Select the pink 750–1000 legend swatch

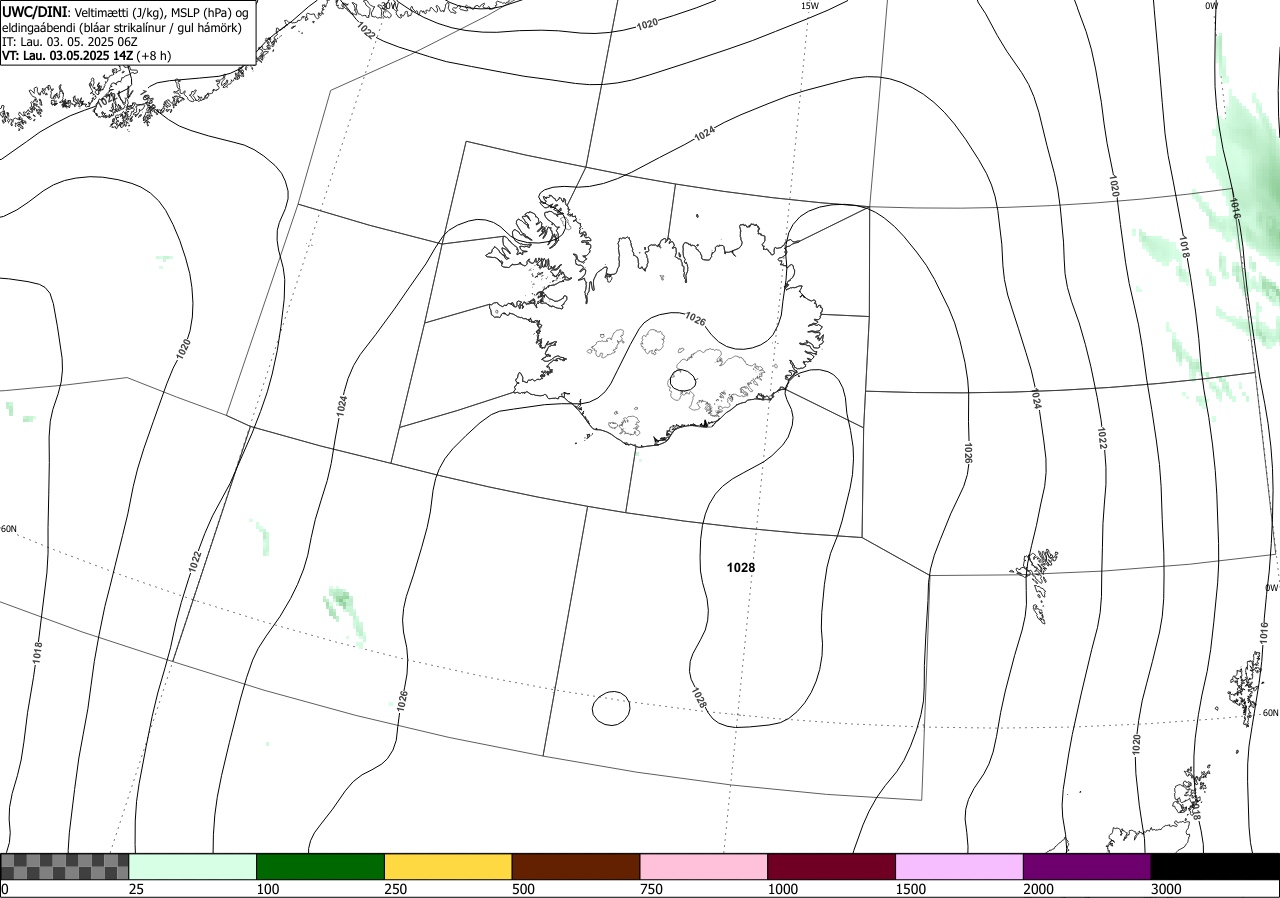tap(704, 866)
